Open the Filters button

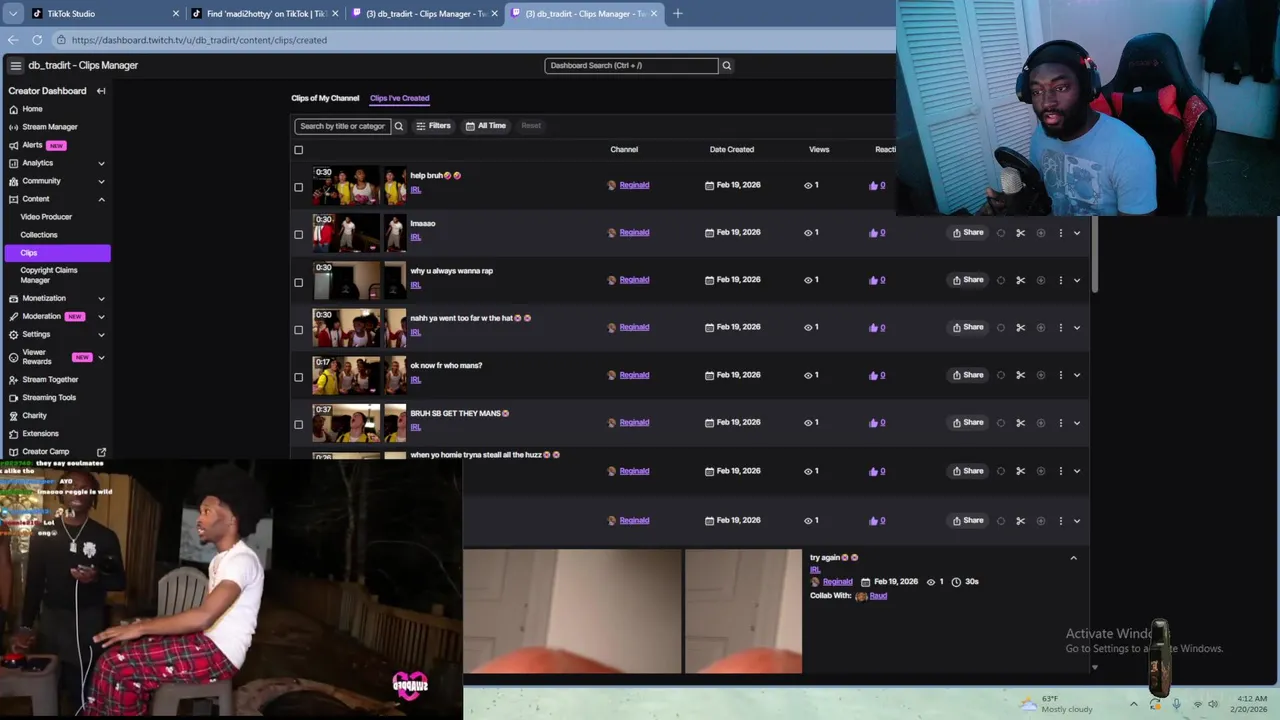point(433,126)
